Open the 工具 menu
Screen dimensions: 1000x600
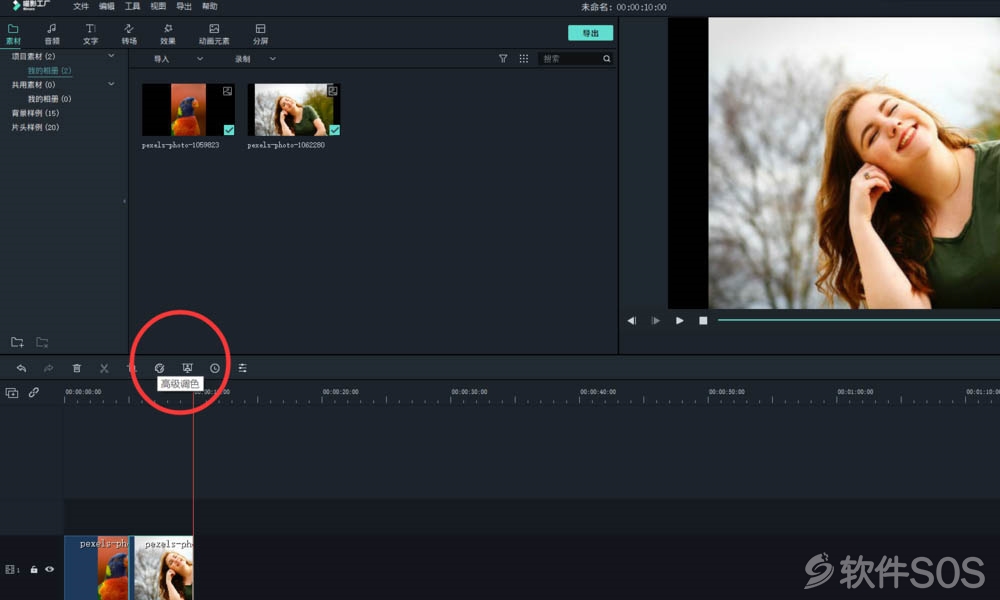(132, 6)
